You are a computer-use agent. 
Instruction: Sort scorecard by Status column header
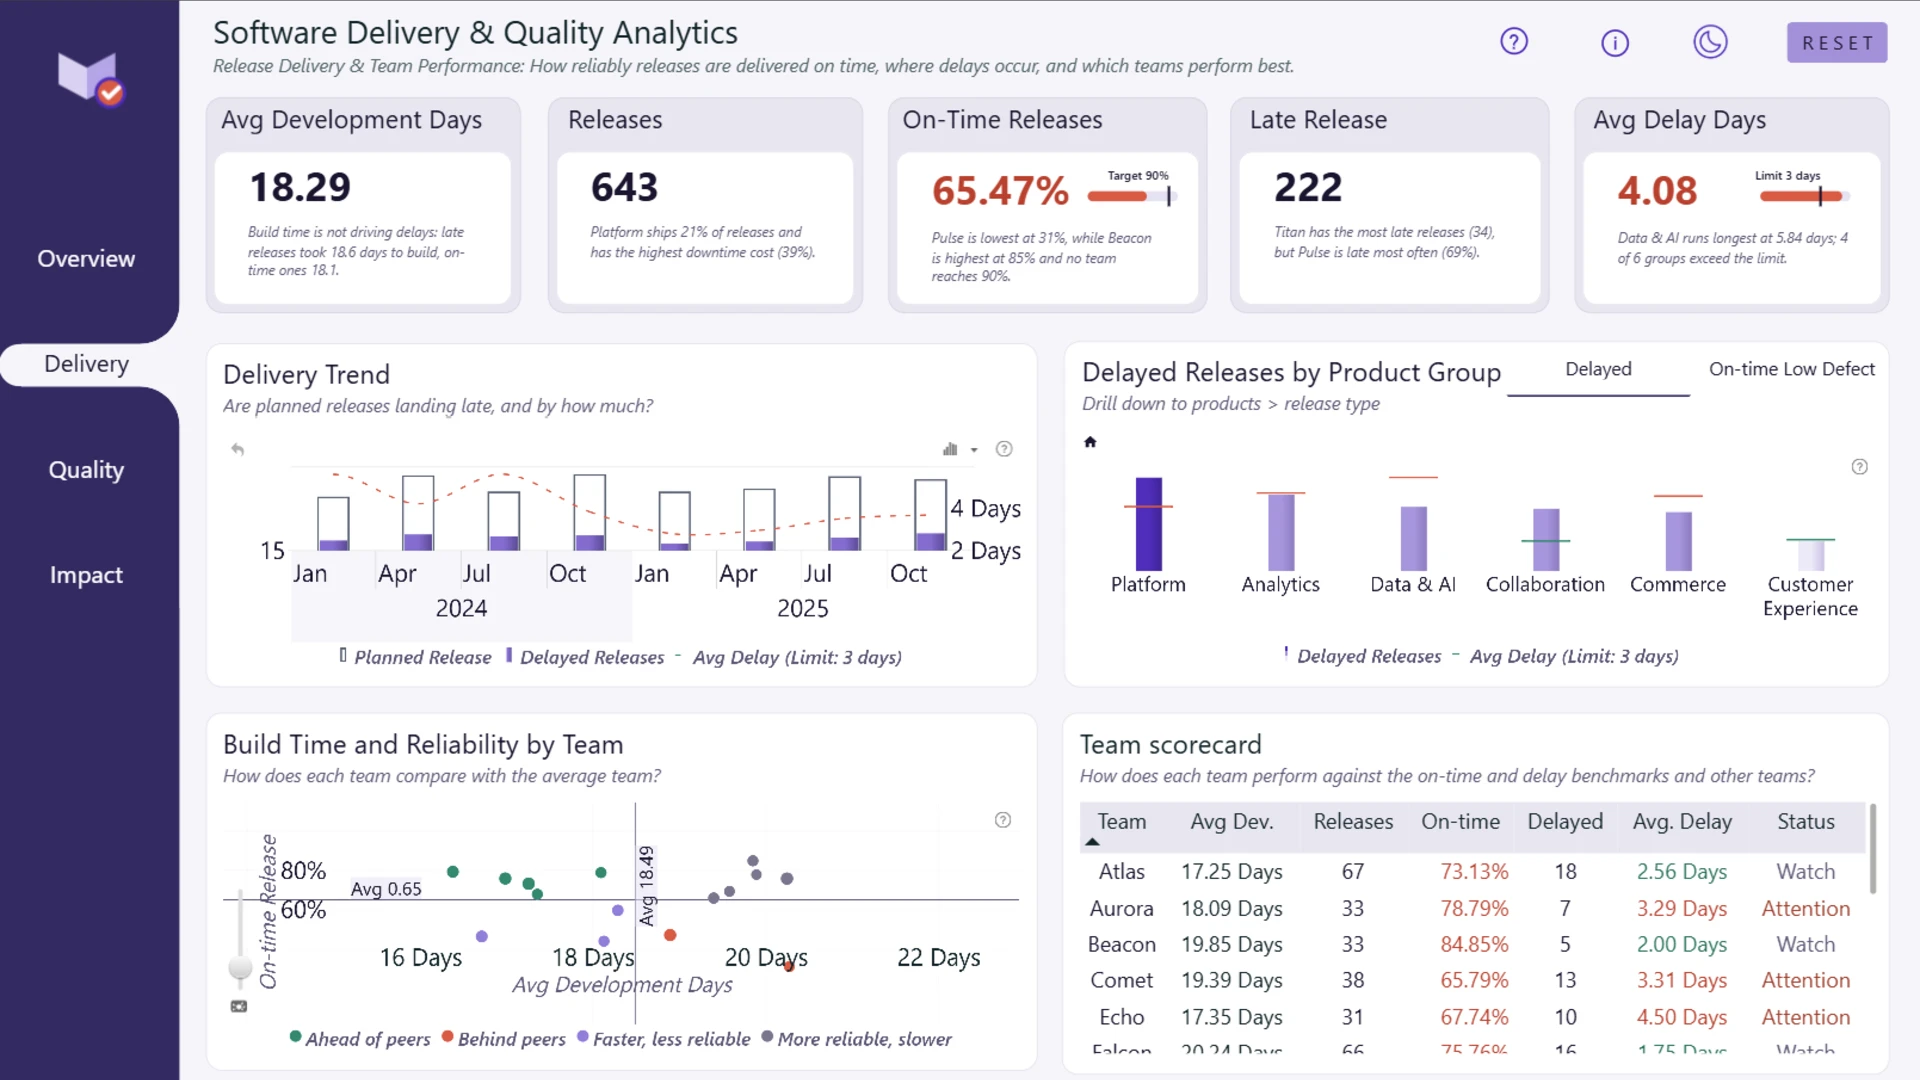(1805, 822)
